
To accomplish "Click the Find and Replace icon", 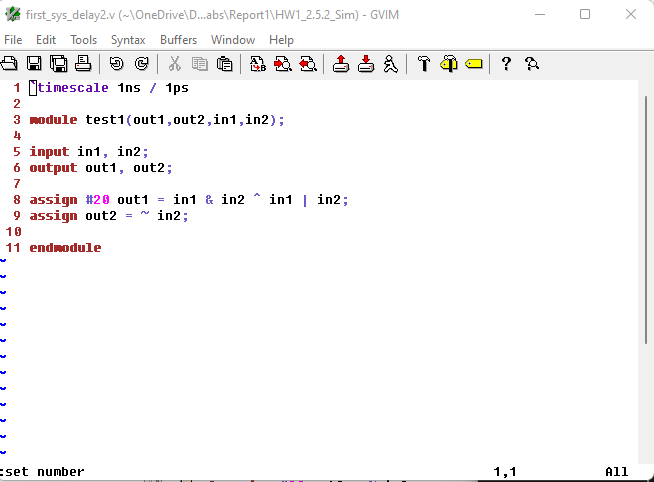I will click(258, 64).
